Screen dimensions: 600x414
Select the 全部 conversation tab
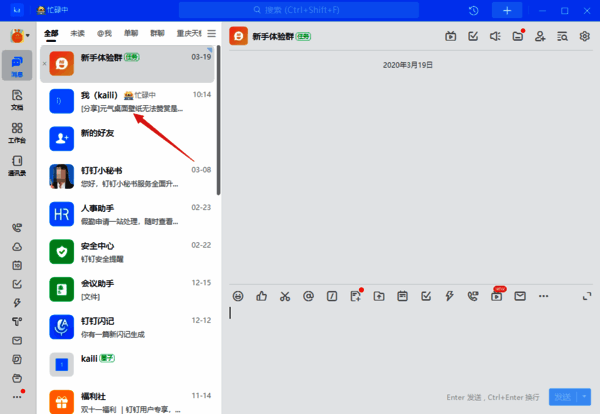pos(51,34)
